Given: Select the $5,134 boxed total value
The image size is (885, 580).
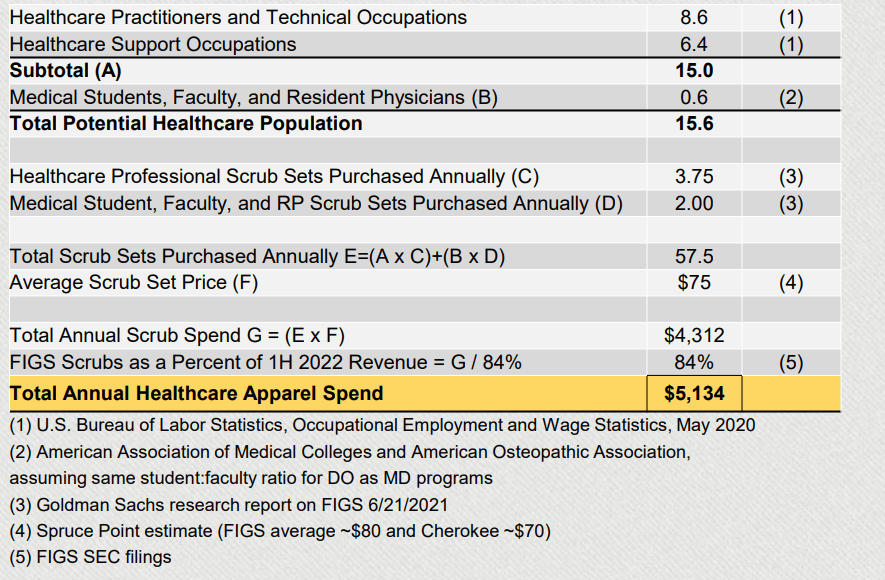Looking at the screenshot, I should pyautogui.click(x=695, y=393).
